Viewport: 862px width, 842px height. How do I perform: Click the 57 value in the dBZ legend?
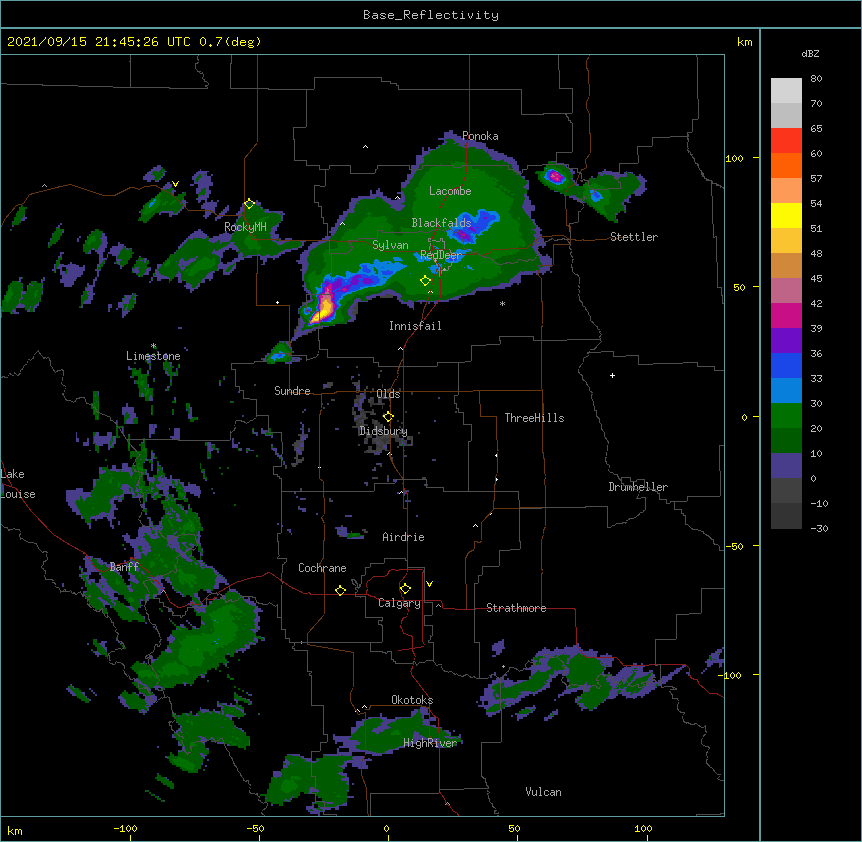816,179
